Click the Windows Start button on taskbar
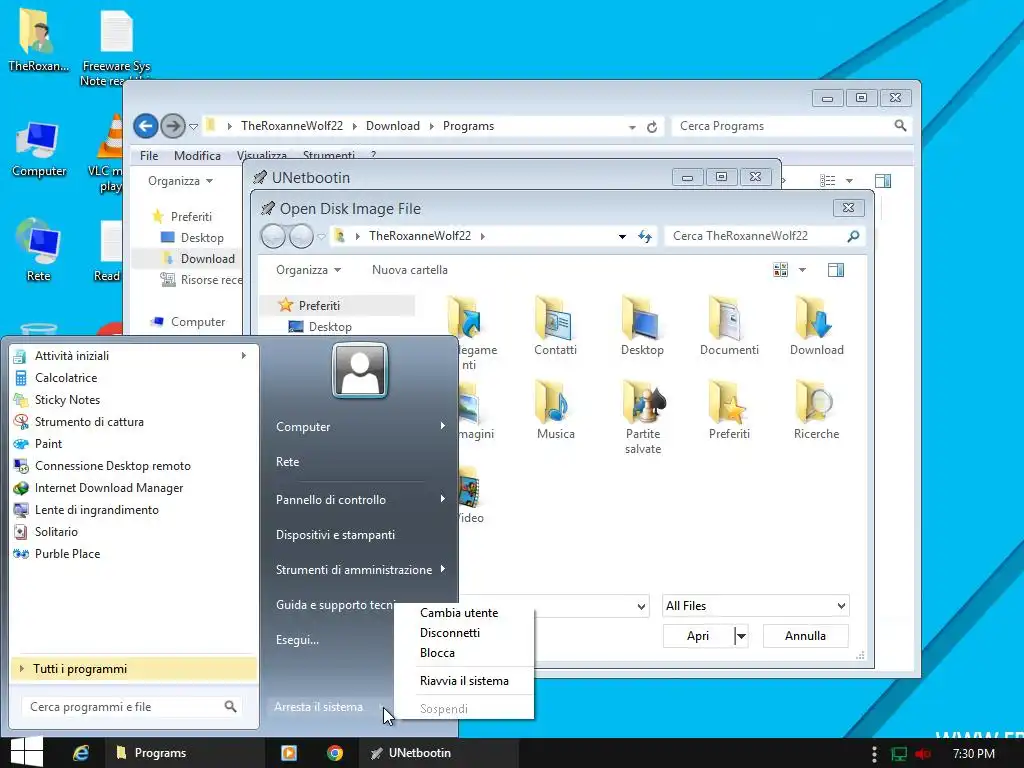The width and height of the screenshot is (1024, 768). (x=27, y=752)
